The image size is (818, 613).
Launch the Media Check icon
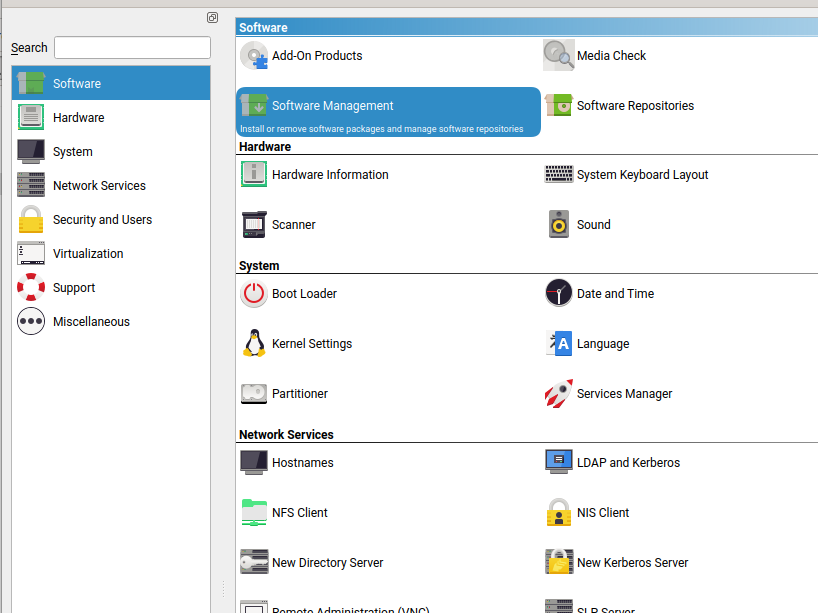click(559, 55)
